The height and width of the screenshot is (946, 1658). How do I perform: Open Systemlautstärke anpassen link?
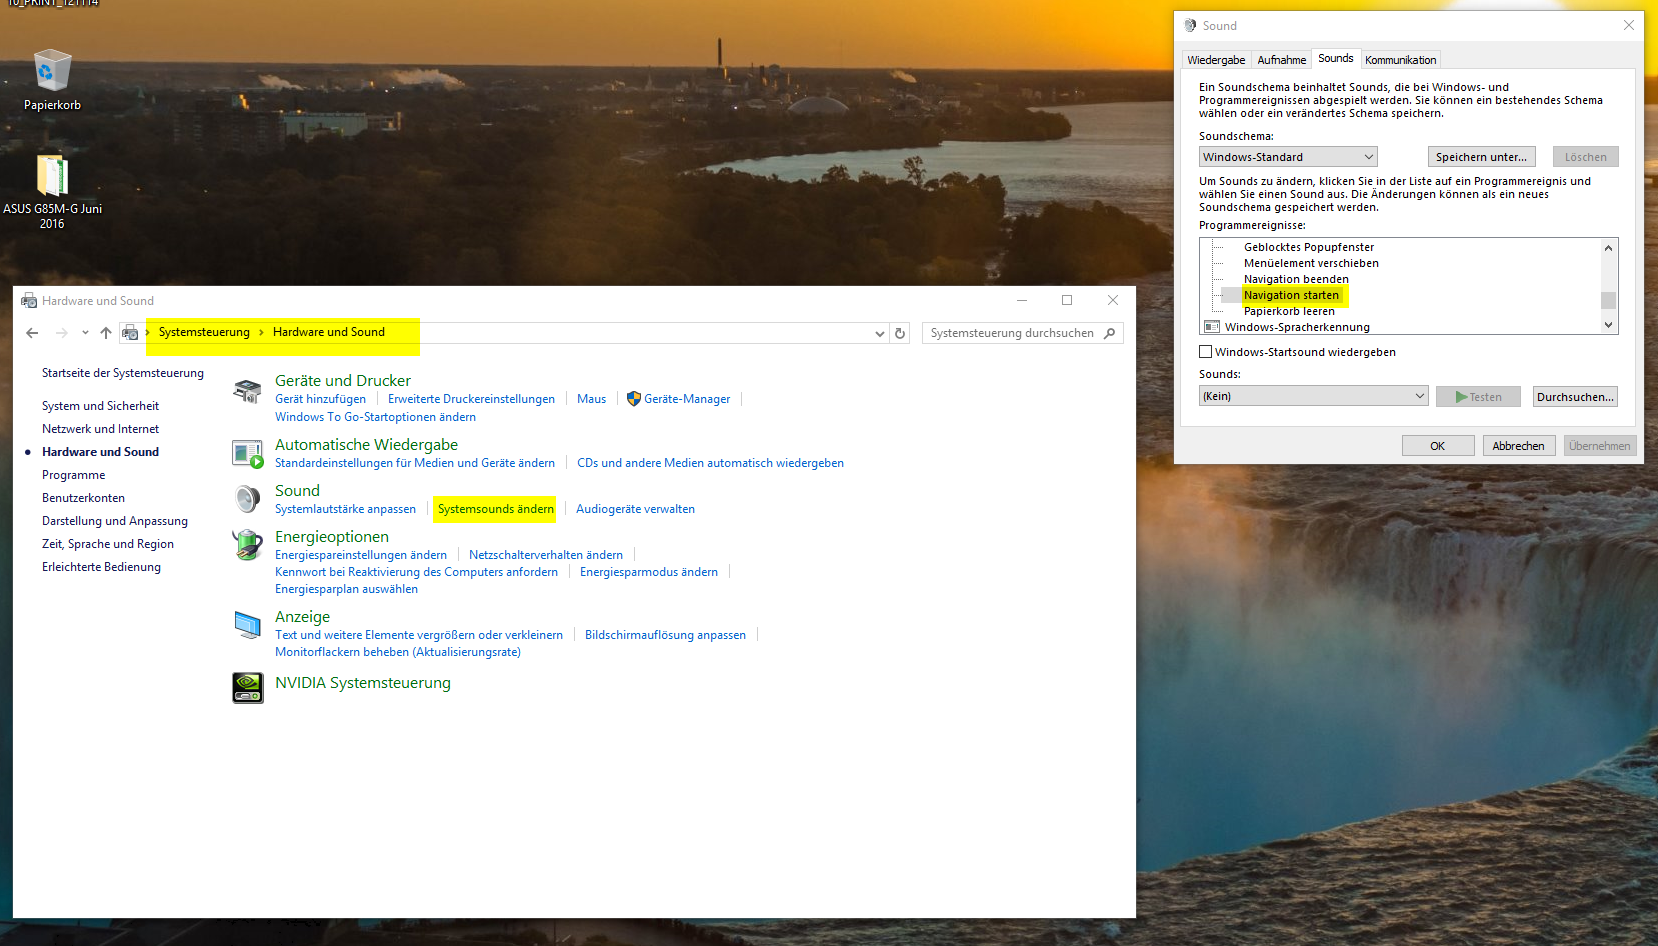click(x=345, y=509)
